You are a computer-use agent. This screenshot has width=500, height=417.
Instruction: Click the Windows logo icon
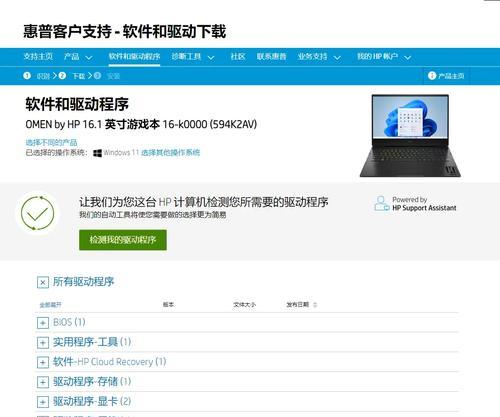[97, 153]
